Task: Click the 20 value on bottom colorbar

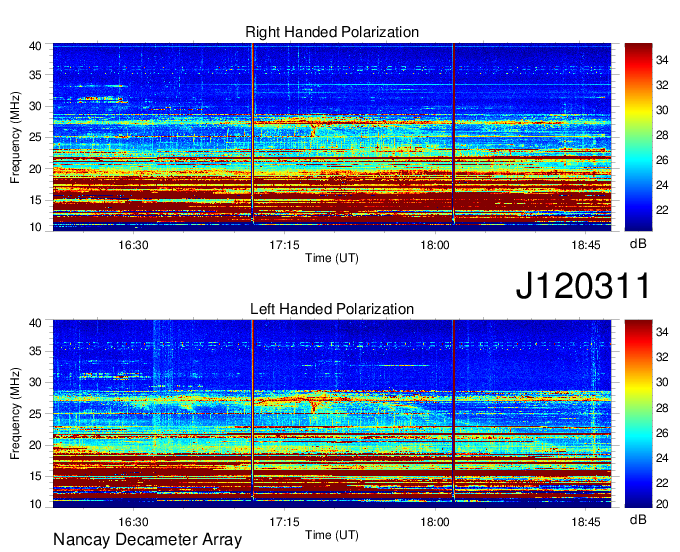Action: (x=662, y=503)
